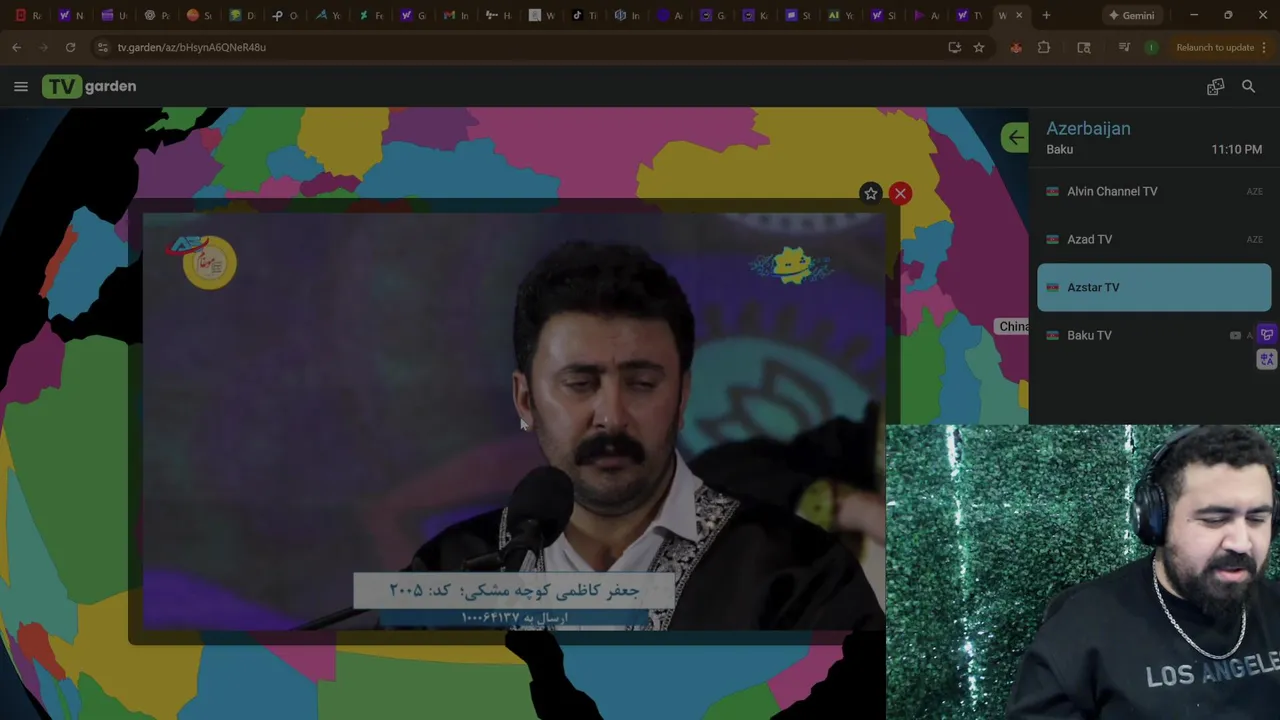The image size is (1280, 720).
Task: Click the Azerbaijan country heading
Action: [x=1088, y=128]
